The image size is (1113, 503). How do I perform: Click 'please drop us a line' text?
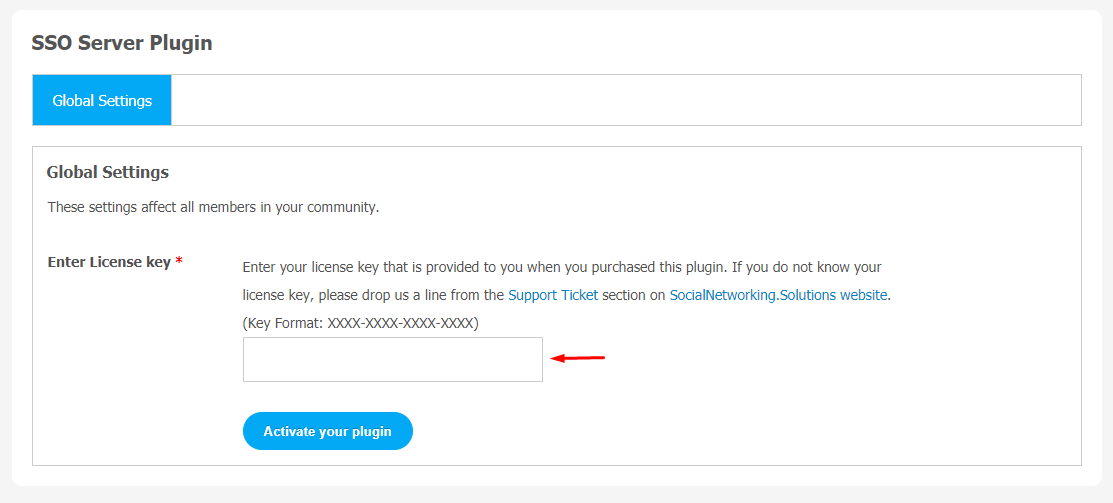point(382,295)
